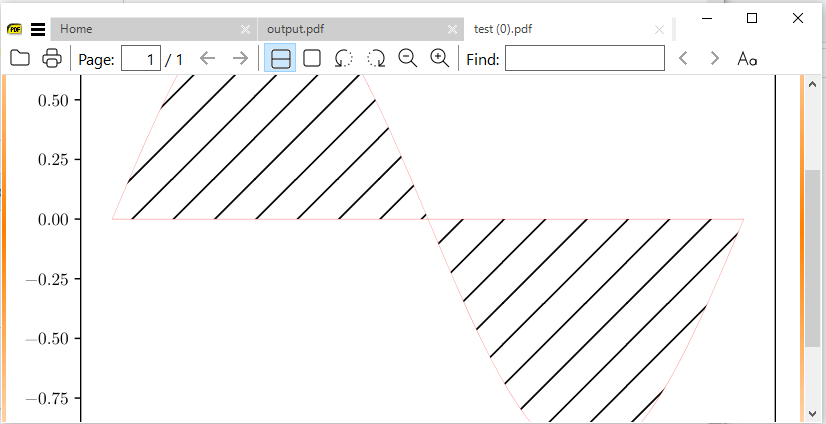Click the Page: label
The width and height of the screenshot is (826, 424).
96,60
